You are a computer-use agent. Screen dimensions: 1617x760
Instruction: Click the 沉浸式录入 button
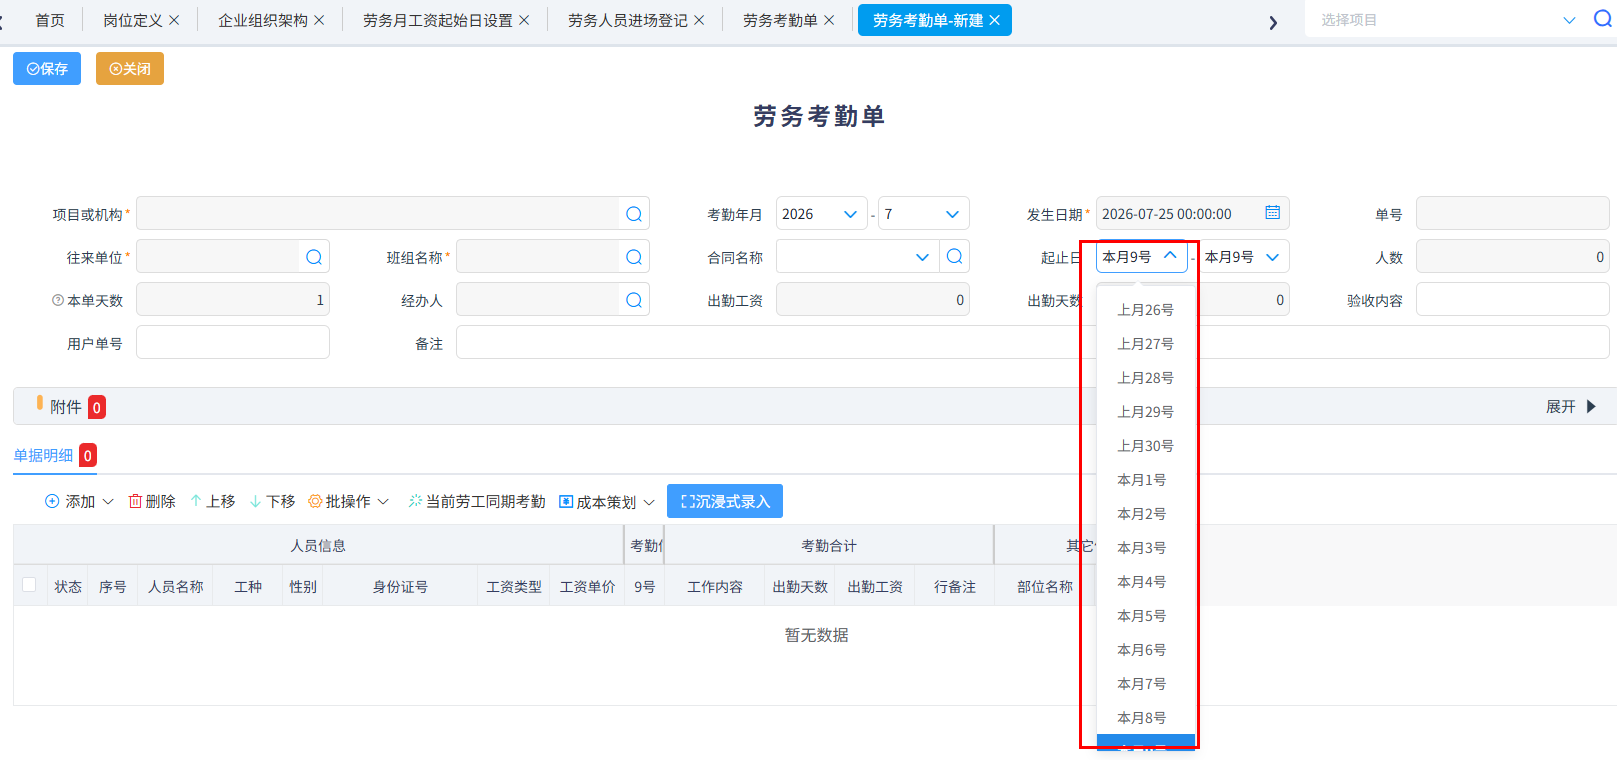725,501
